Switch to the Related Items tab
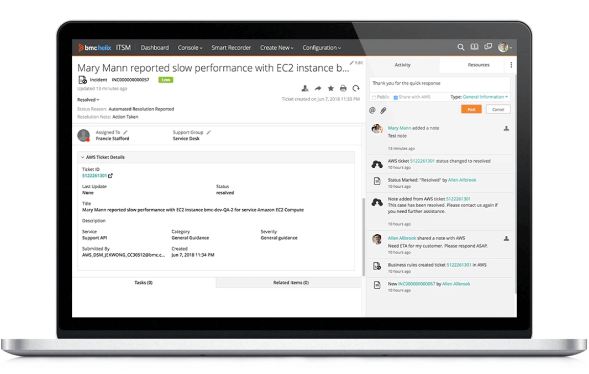 tap(291, 282)
